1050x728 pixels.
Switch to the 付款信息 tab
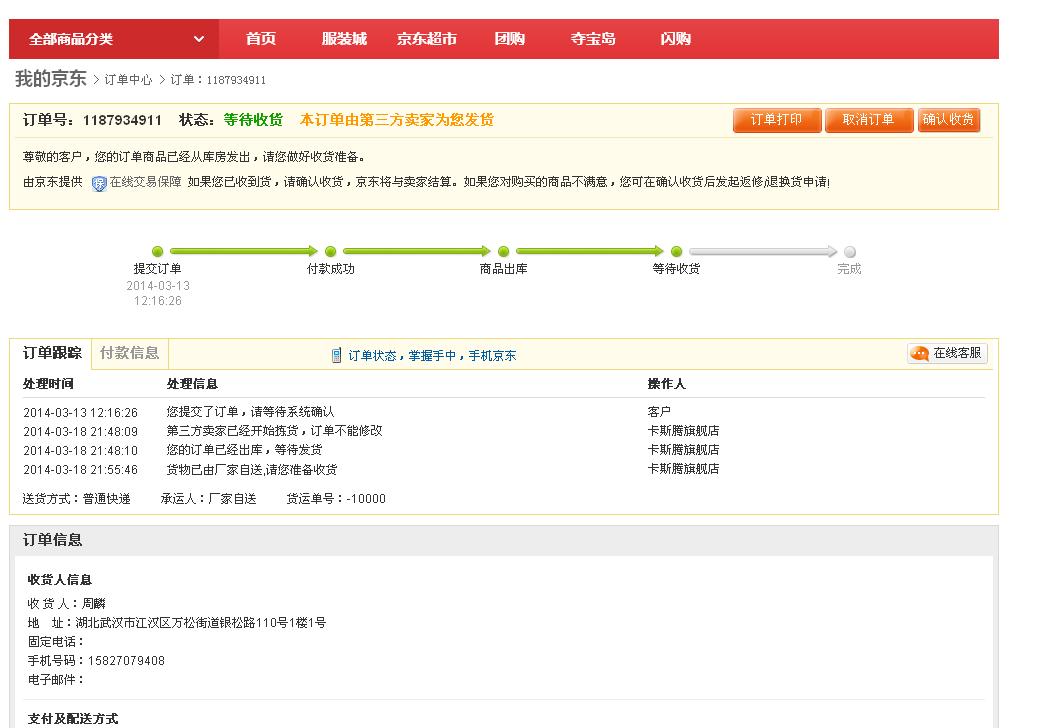coord(128,353)
